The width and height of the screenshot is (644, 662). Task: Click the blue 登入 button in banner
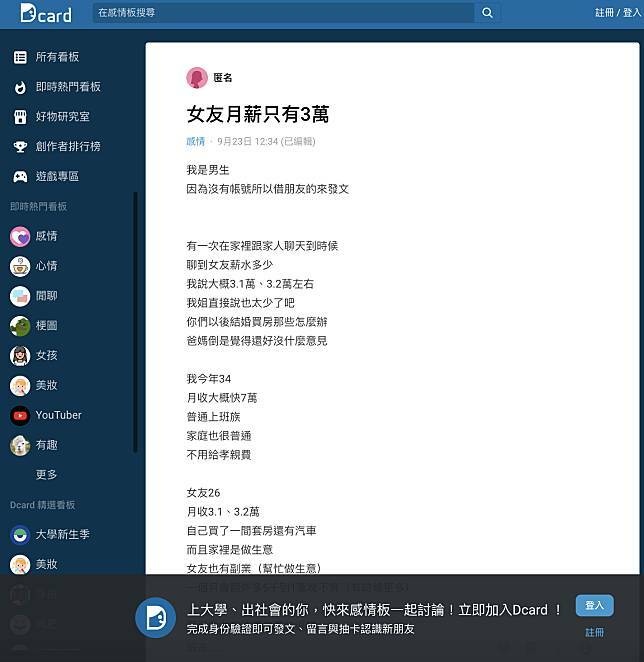coord(594,606)
